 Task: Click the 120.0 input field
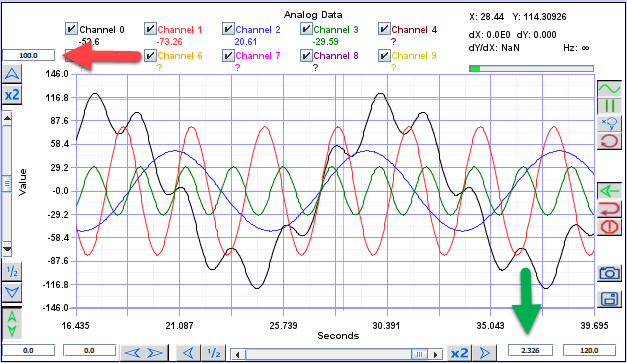tap(589, 350)
